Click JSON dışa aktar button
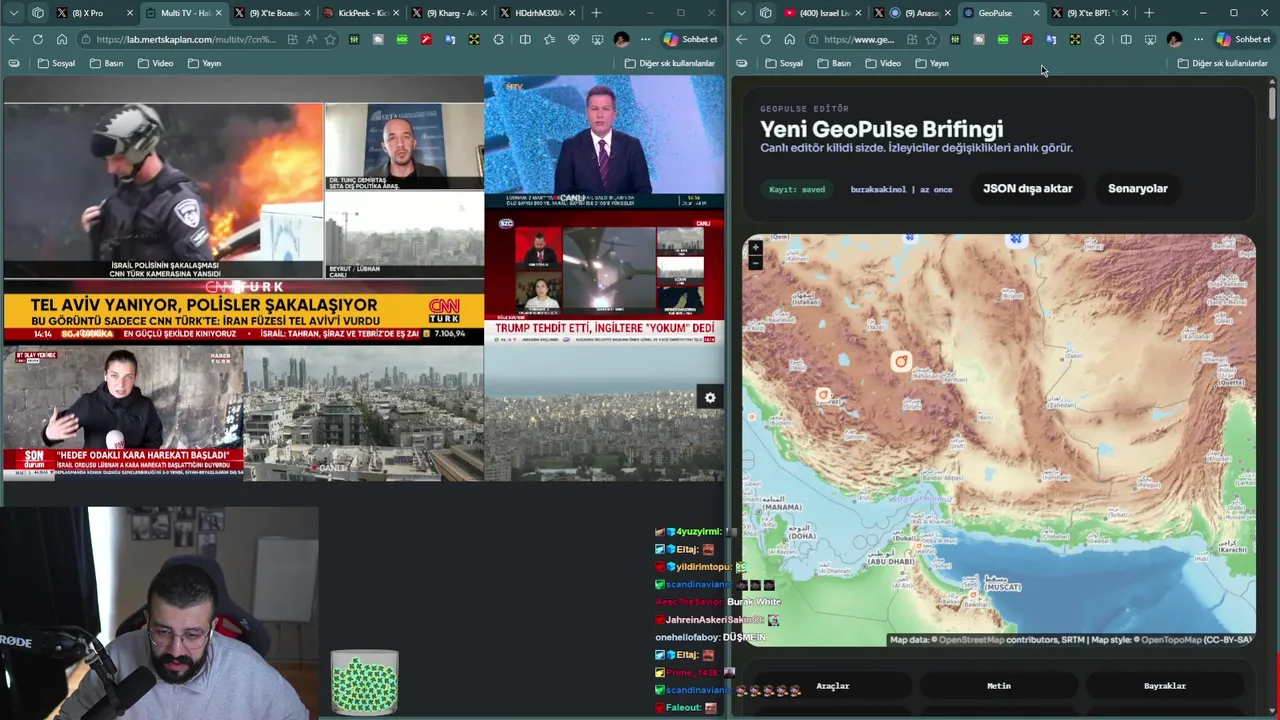 [x=1027, y=188]
